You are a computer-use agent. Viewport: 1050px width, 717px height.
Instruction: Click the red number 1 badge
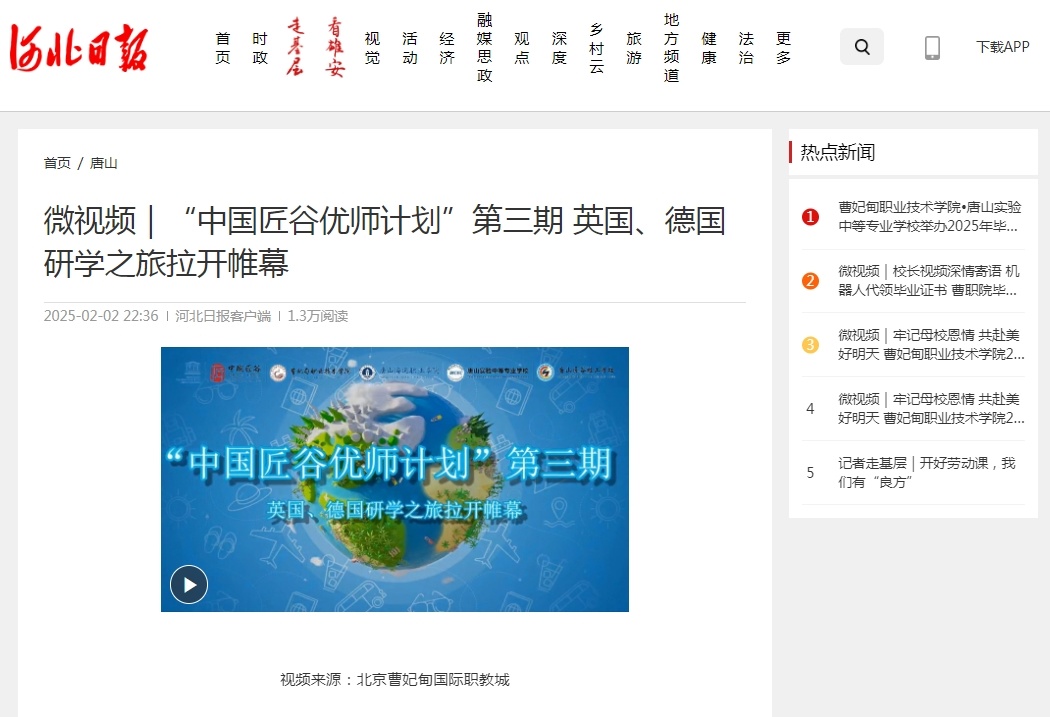click(810, 217)
